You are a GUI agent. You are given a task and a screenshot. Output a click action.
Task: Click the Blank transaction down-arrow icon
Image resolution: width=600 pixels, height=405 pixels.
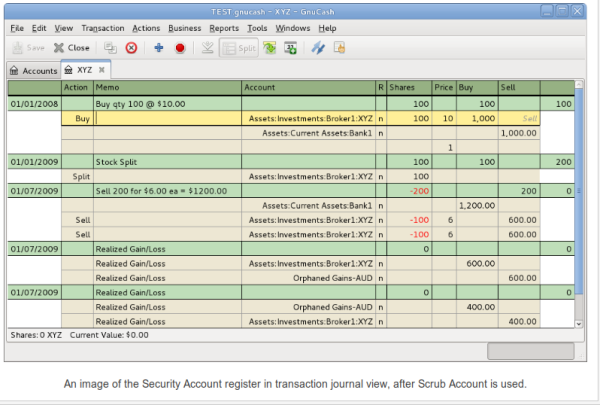click(x=207, y=48)
